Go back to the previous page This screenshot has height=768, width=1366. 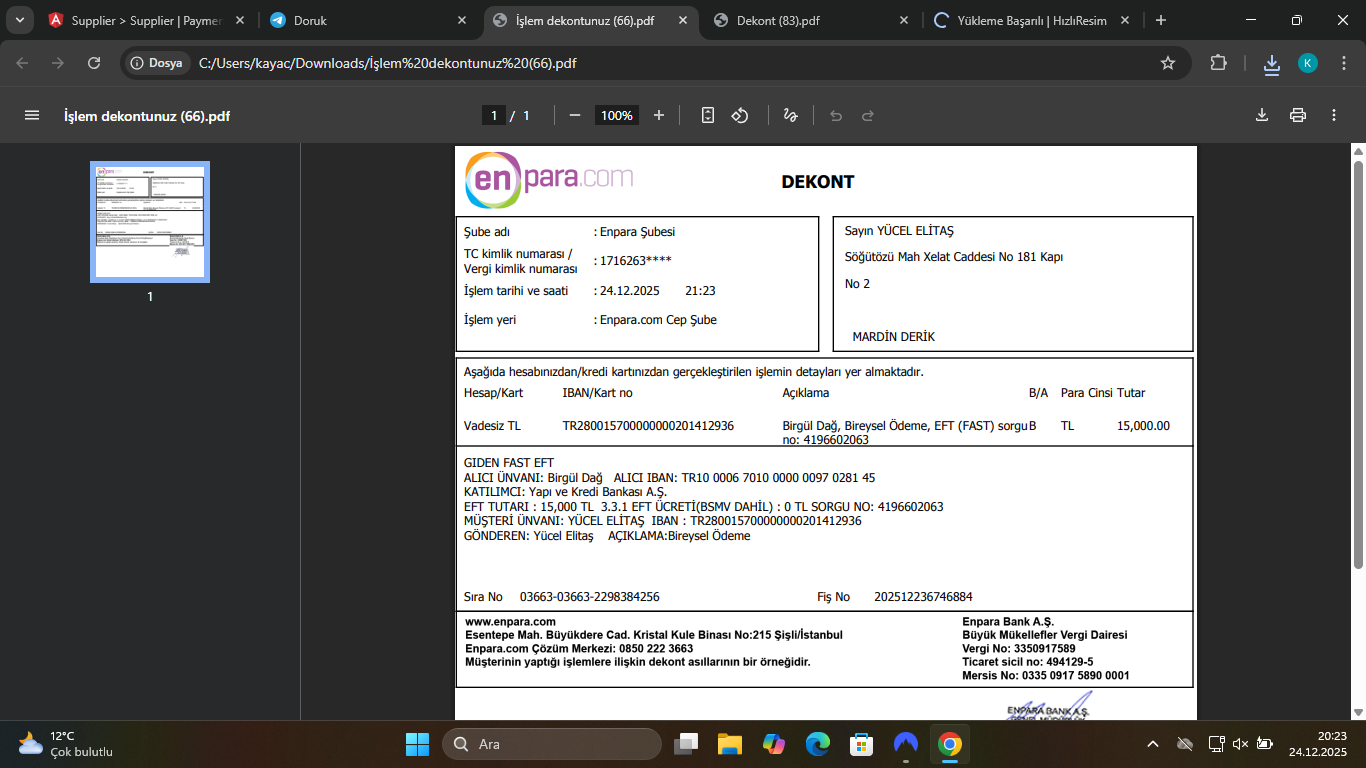(22, 63)
